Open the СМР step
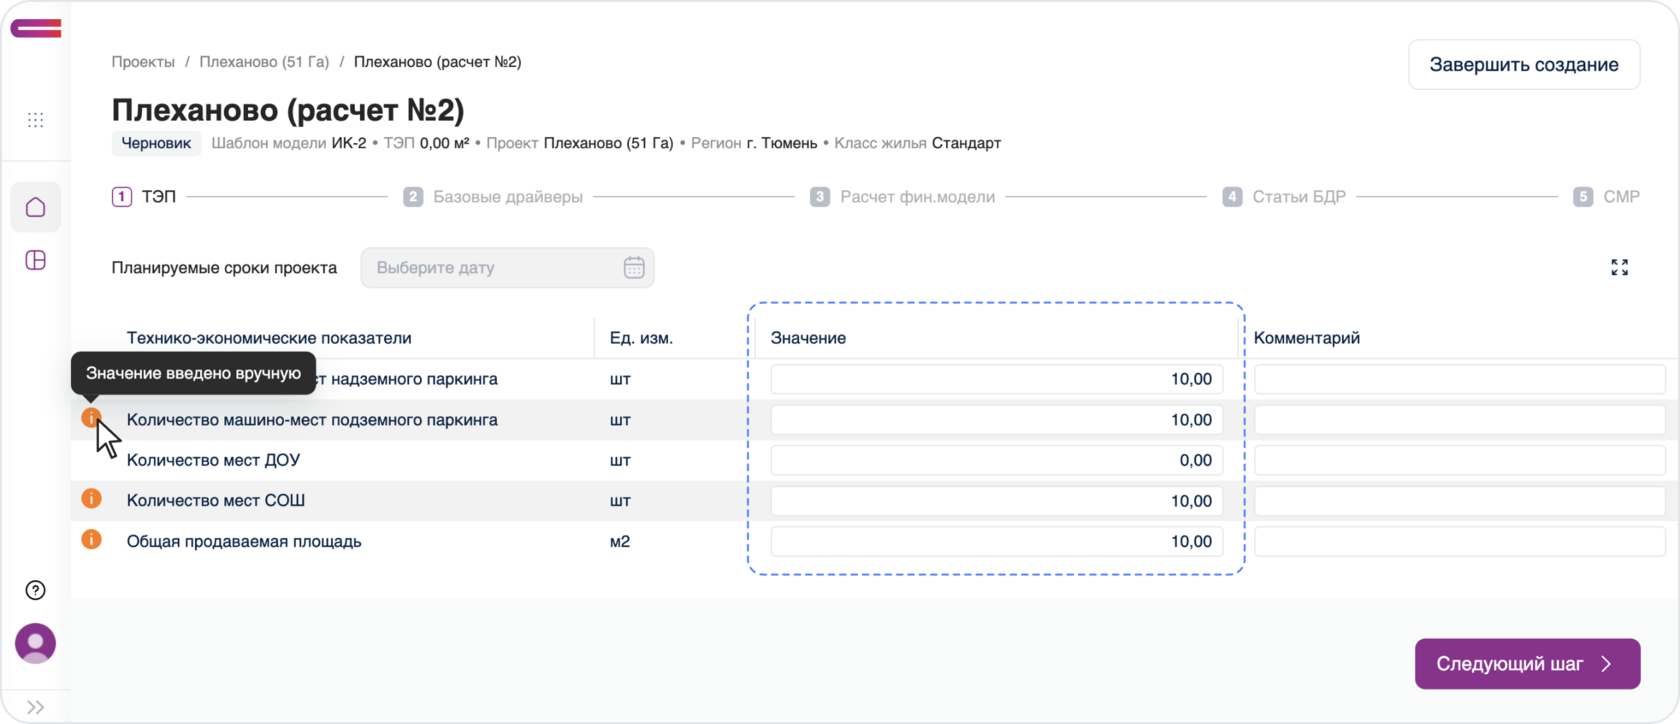 (x=1606, y=197)
